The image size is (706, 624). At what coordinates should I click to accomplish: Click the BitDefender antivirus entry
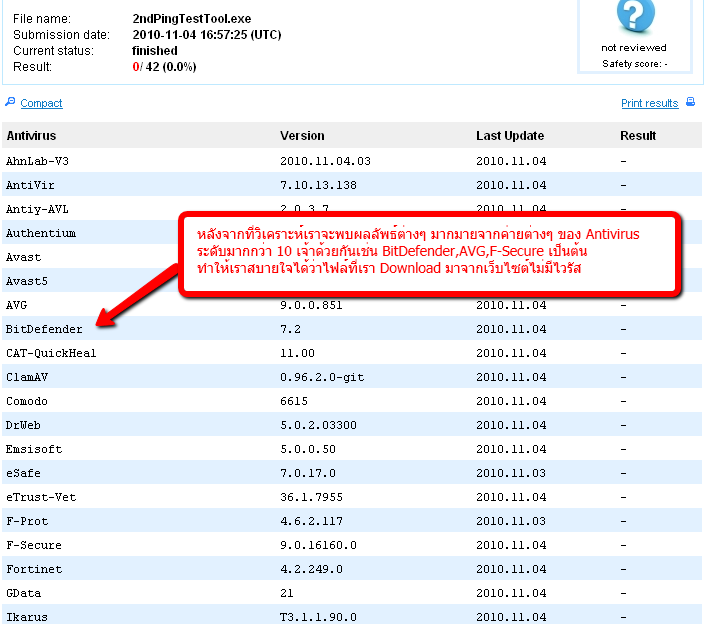pyautogui.click(x=44, y=329)
